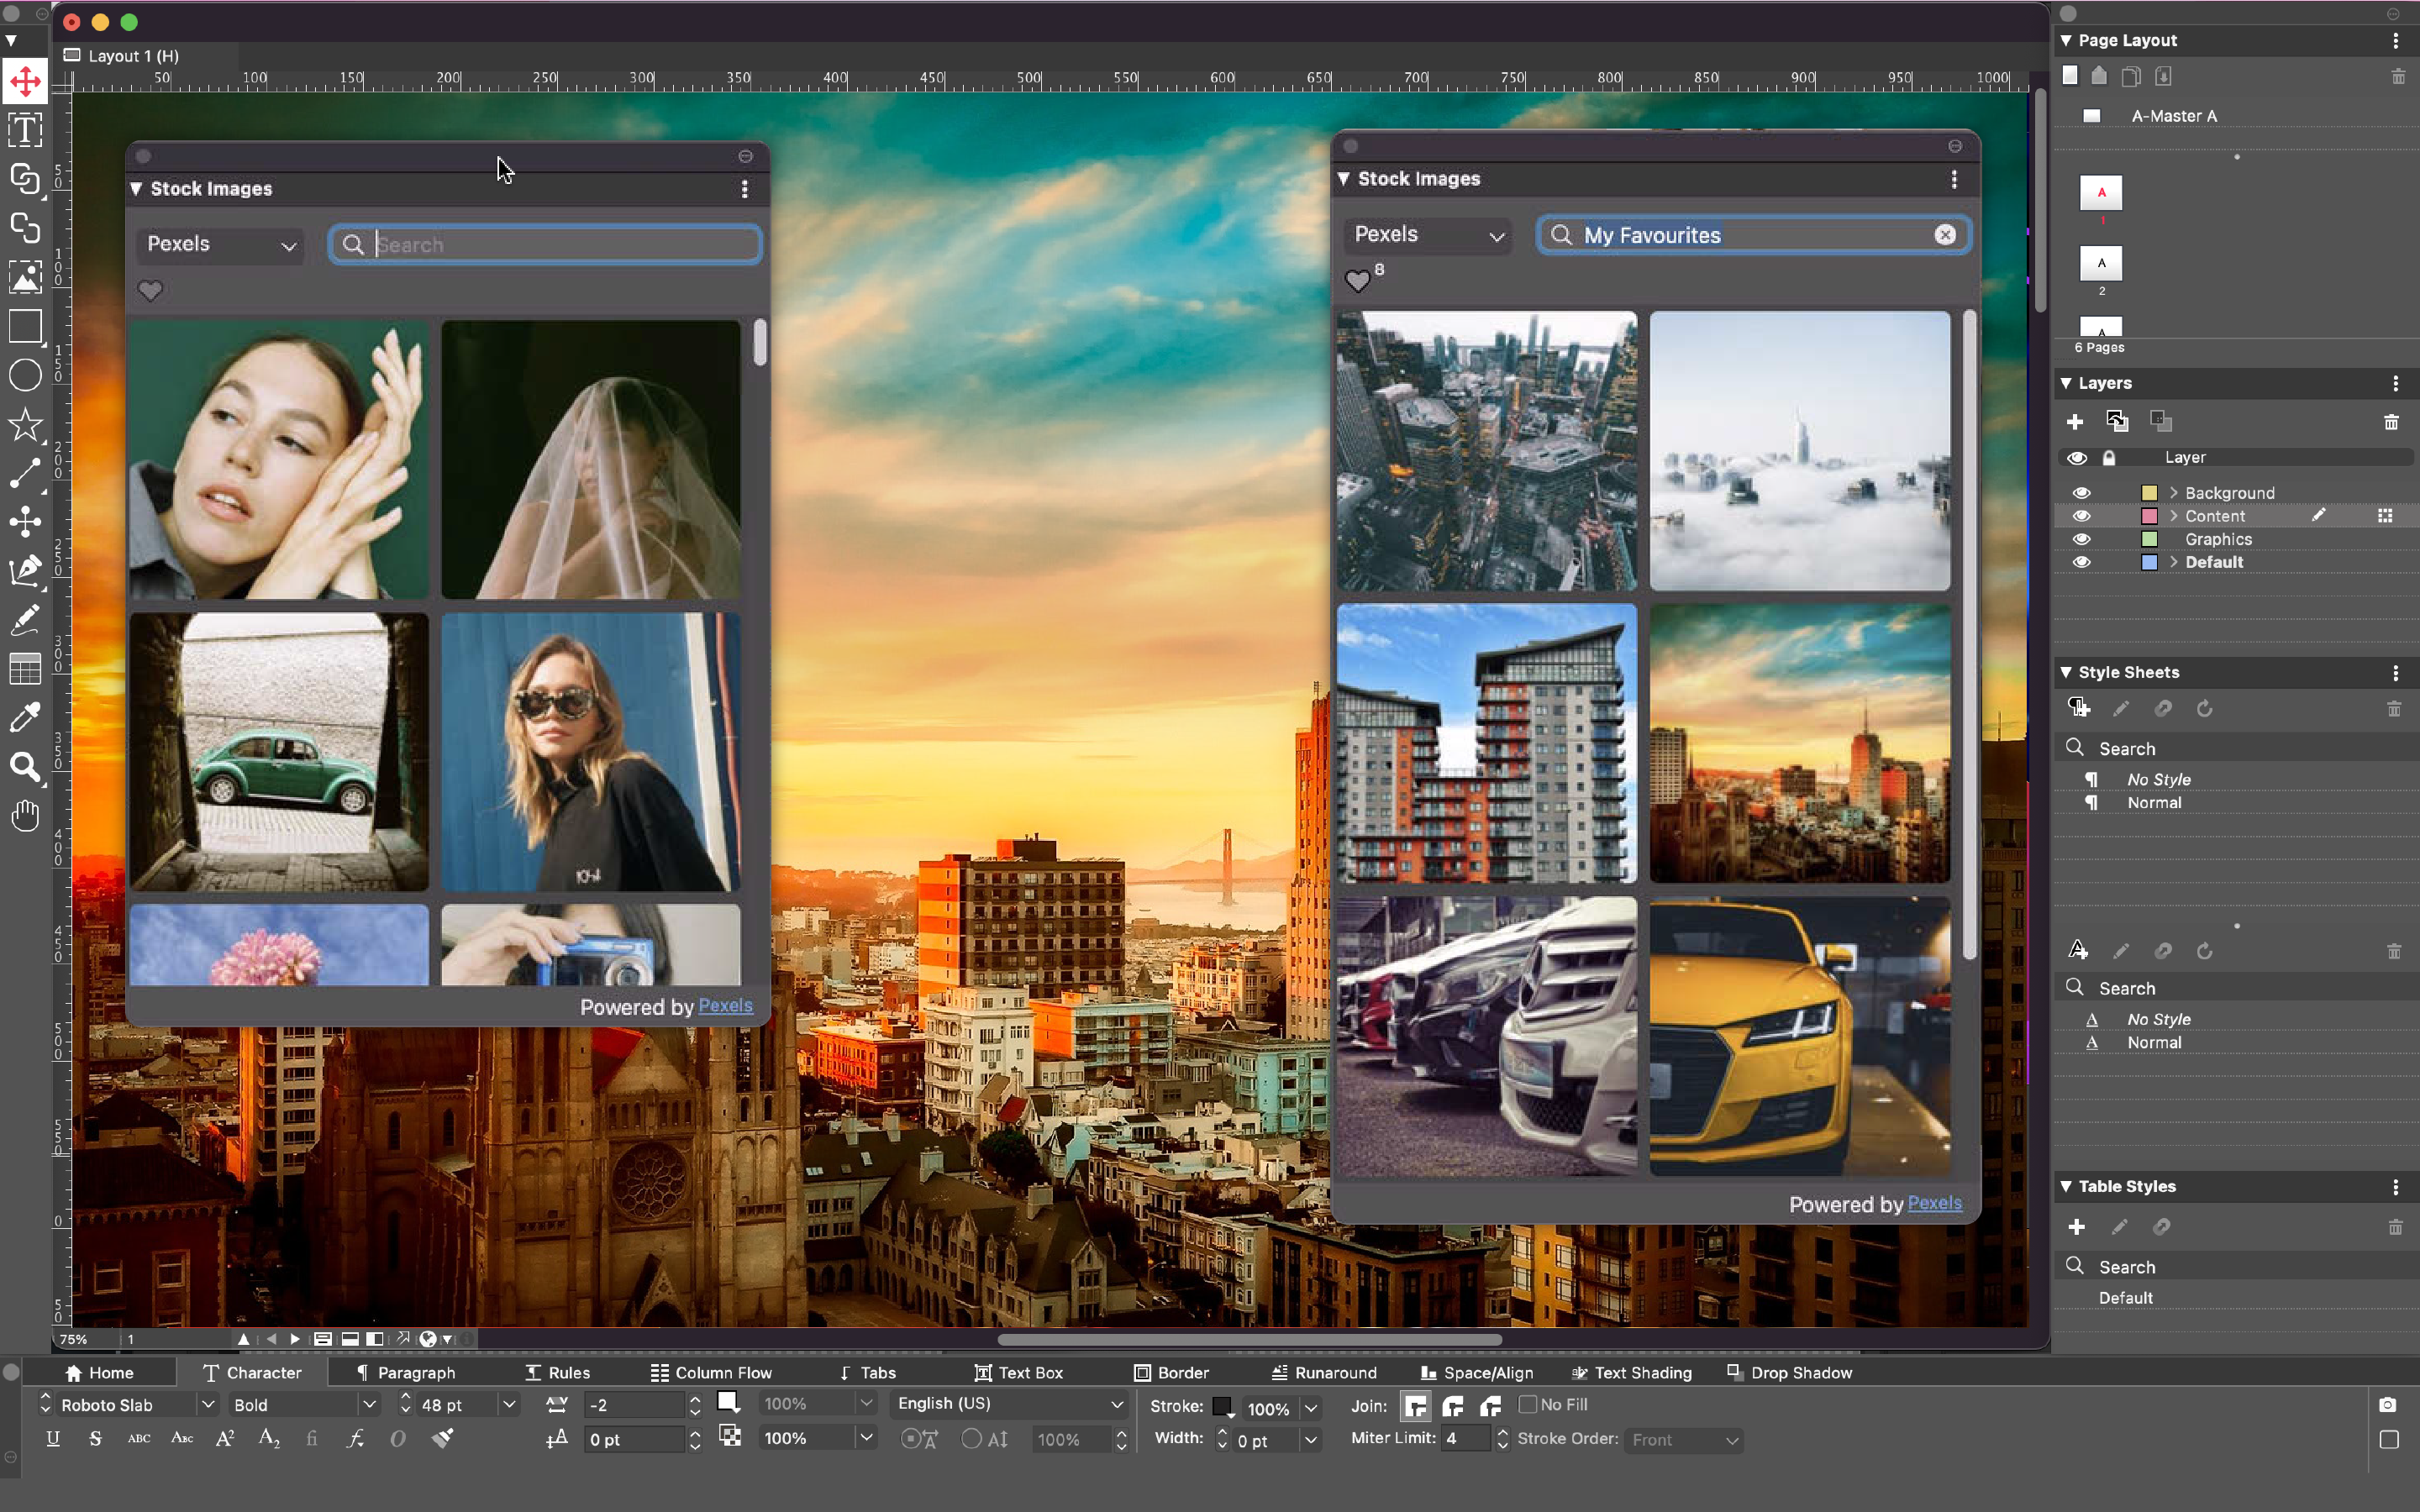Click the favourites heart in left panel
This screenshot has height=1512, width=2420.
click(150, 291)
